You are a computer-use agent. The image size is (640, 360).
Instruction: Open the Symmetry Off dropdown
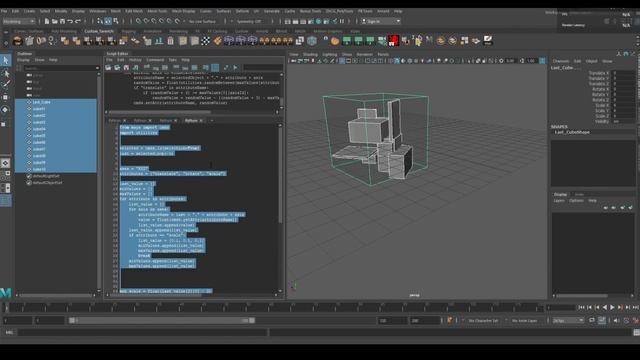250,21
